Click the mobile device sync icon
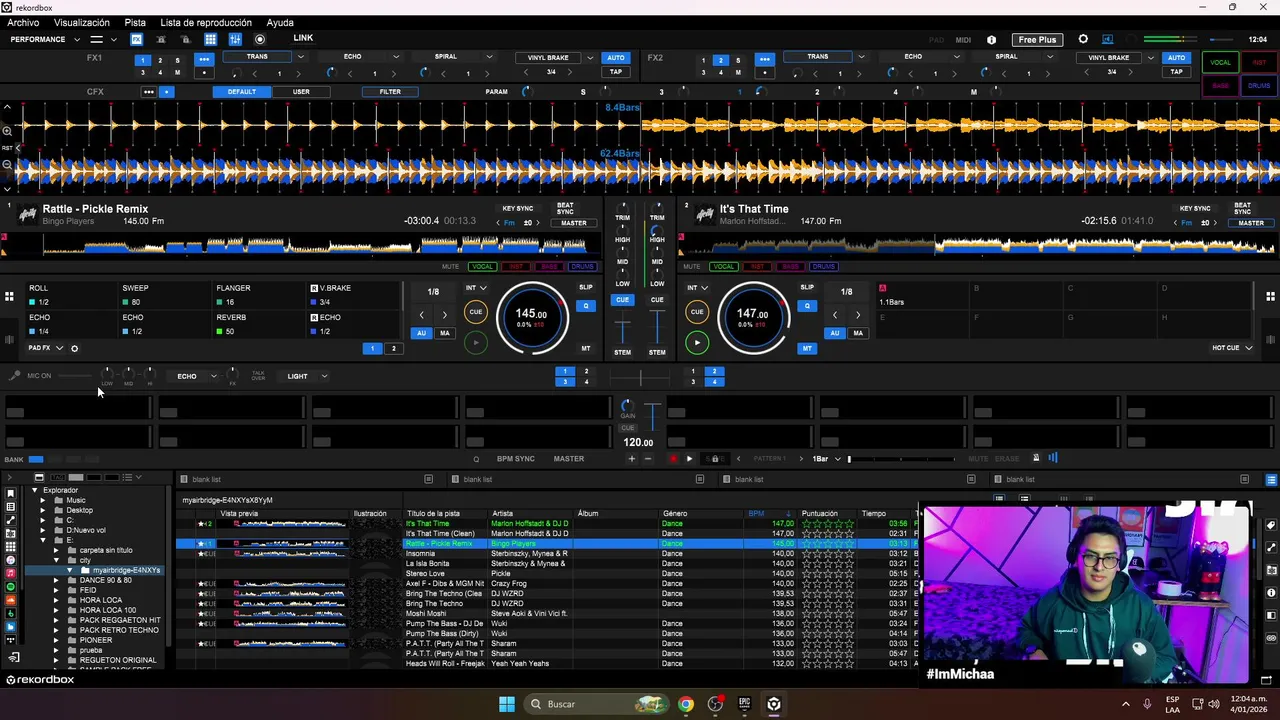Image resolution: width=1280 pixels, height=720 pixels. pos(14,657)
